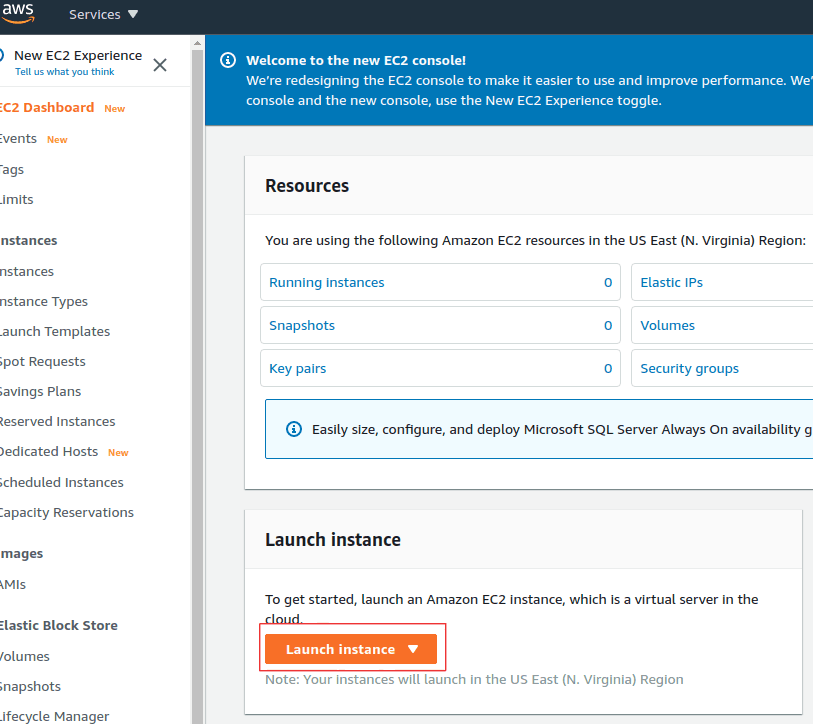
Task: Expand the Services menu dropdown
Action: tap(102, 14)
